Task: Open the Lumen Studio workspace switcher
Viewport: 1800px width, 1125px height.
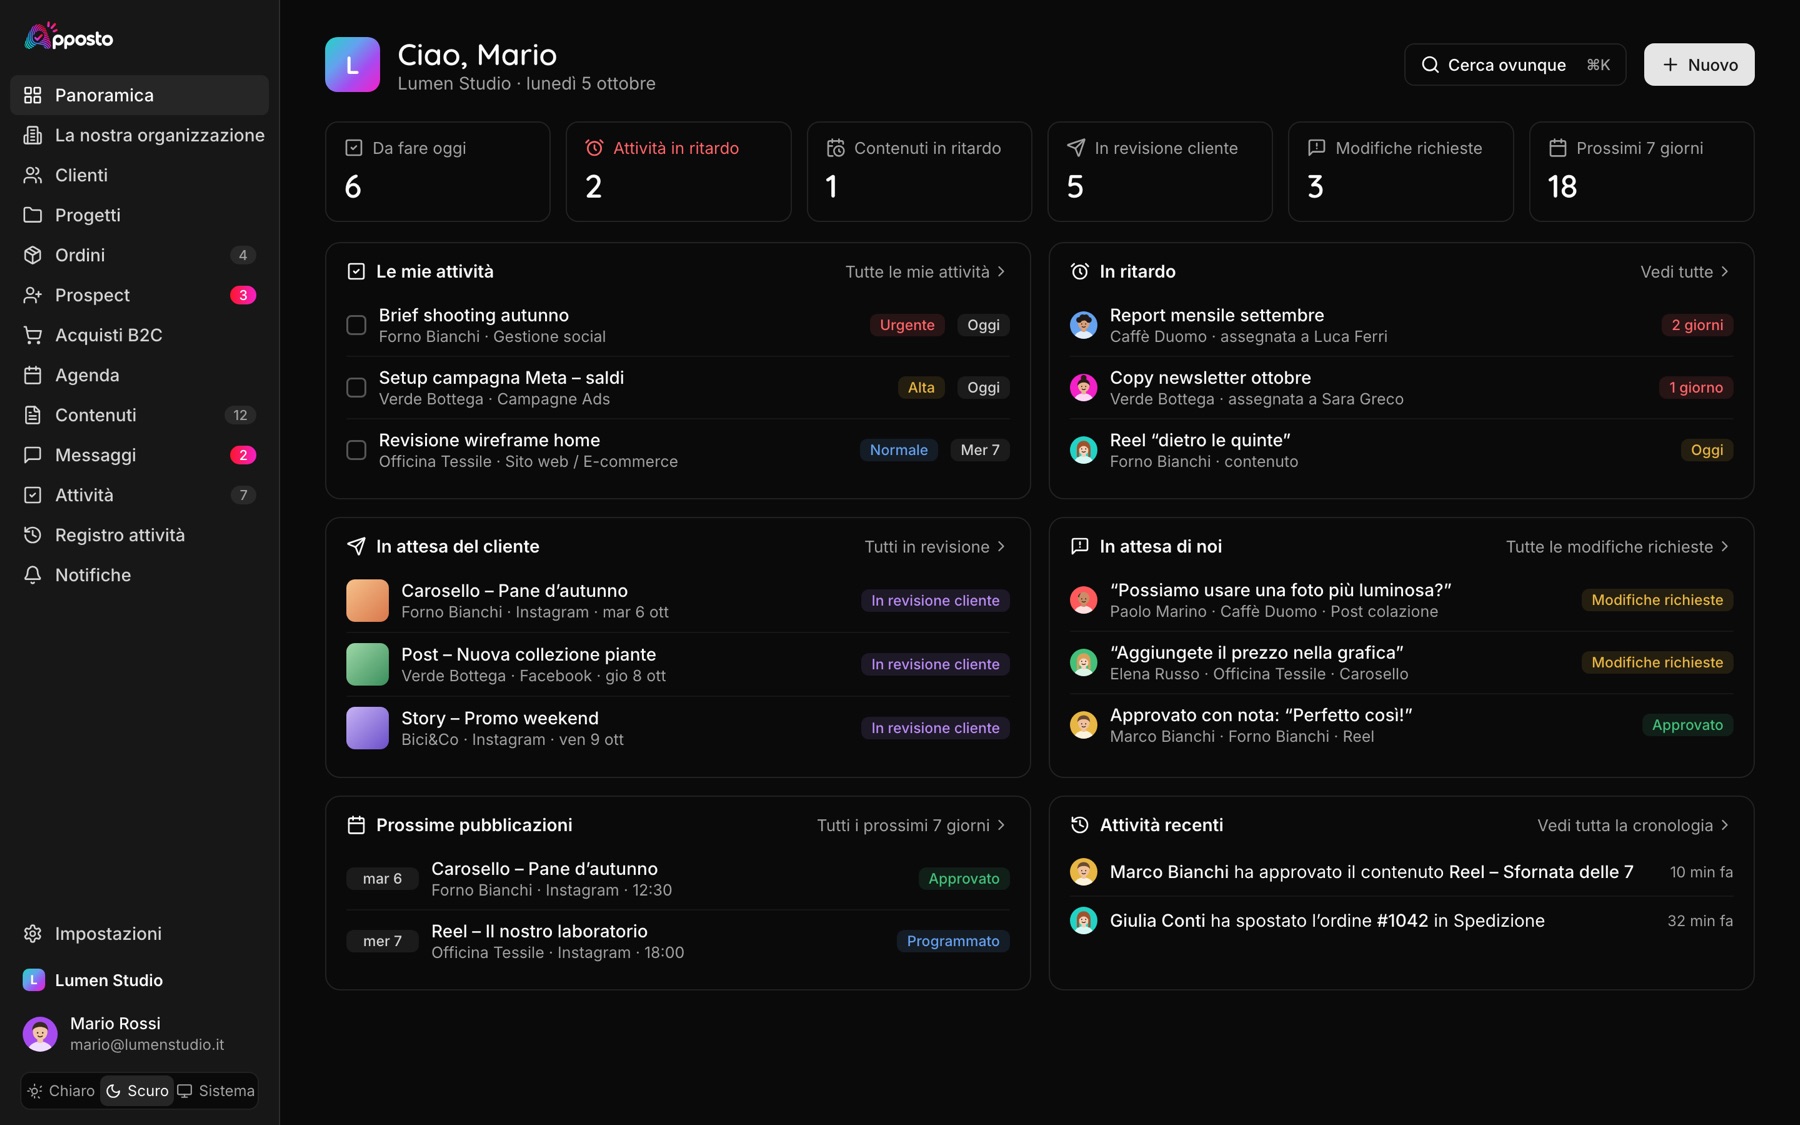Action: tap(139, 980)
